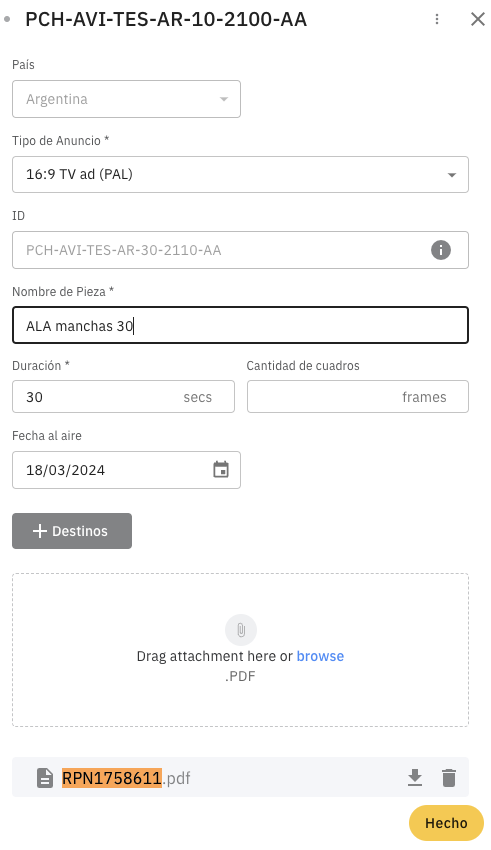Click the paperclip attachment icon
491x850 pixels.
[x=241, y=629]
